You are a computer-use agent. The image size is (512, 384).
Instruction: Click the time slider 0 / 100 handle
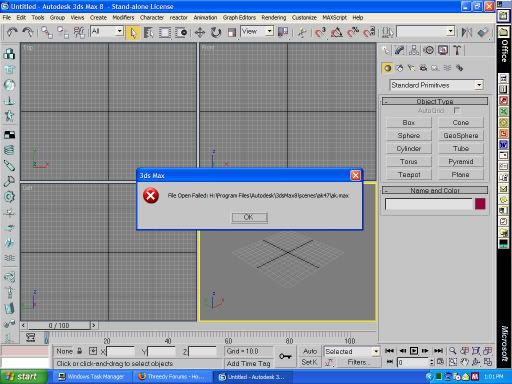59,325
